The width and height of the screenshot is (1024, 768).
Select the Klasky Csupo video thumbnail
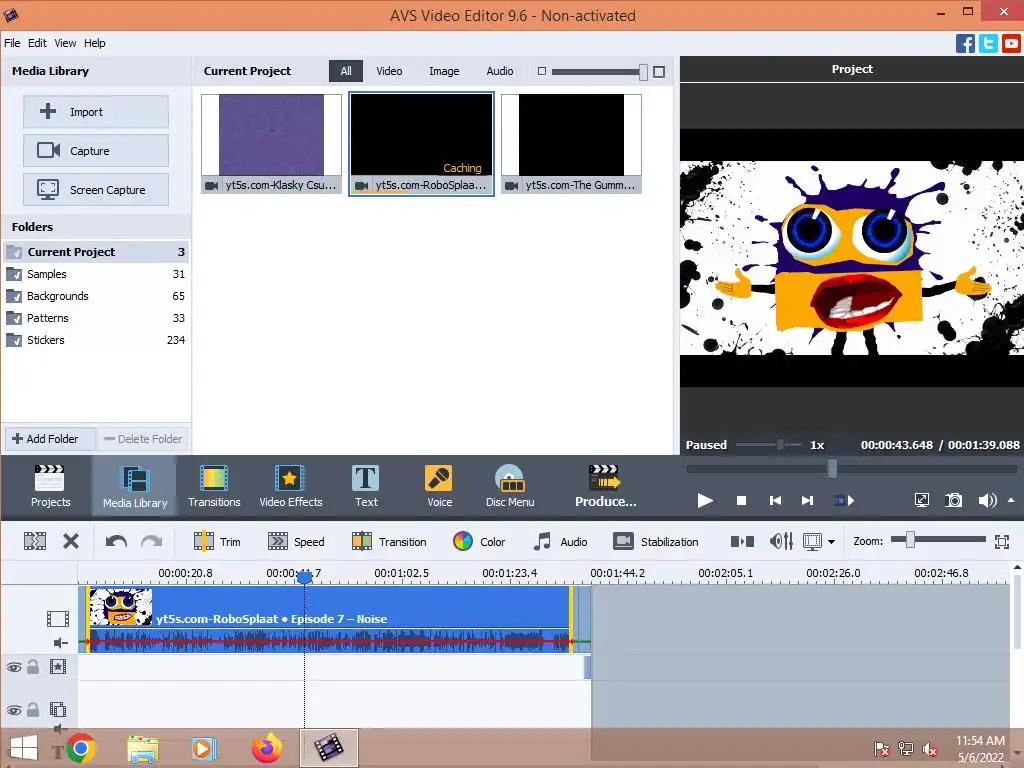(x=271, y=144)
